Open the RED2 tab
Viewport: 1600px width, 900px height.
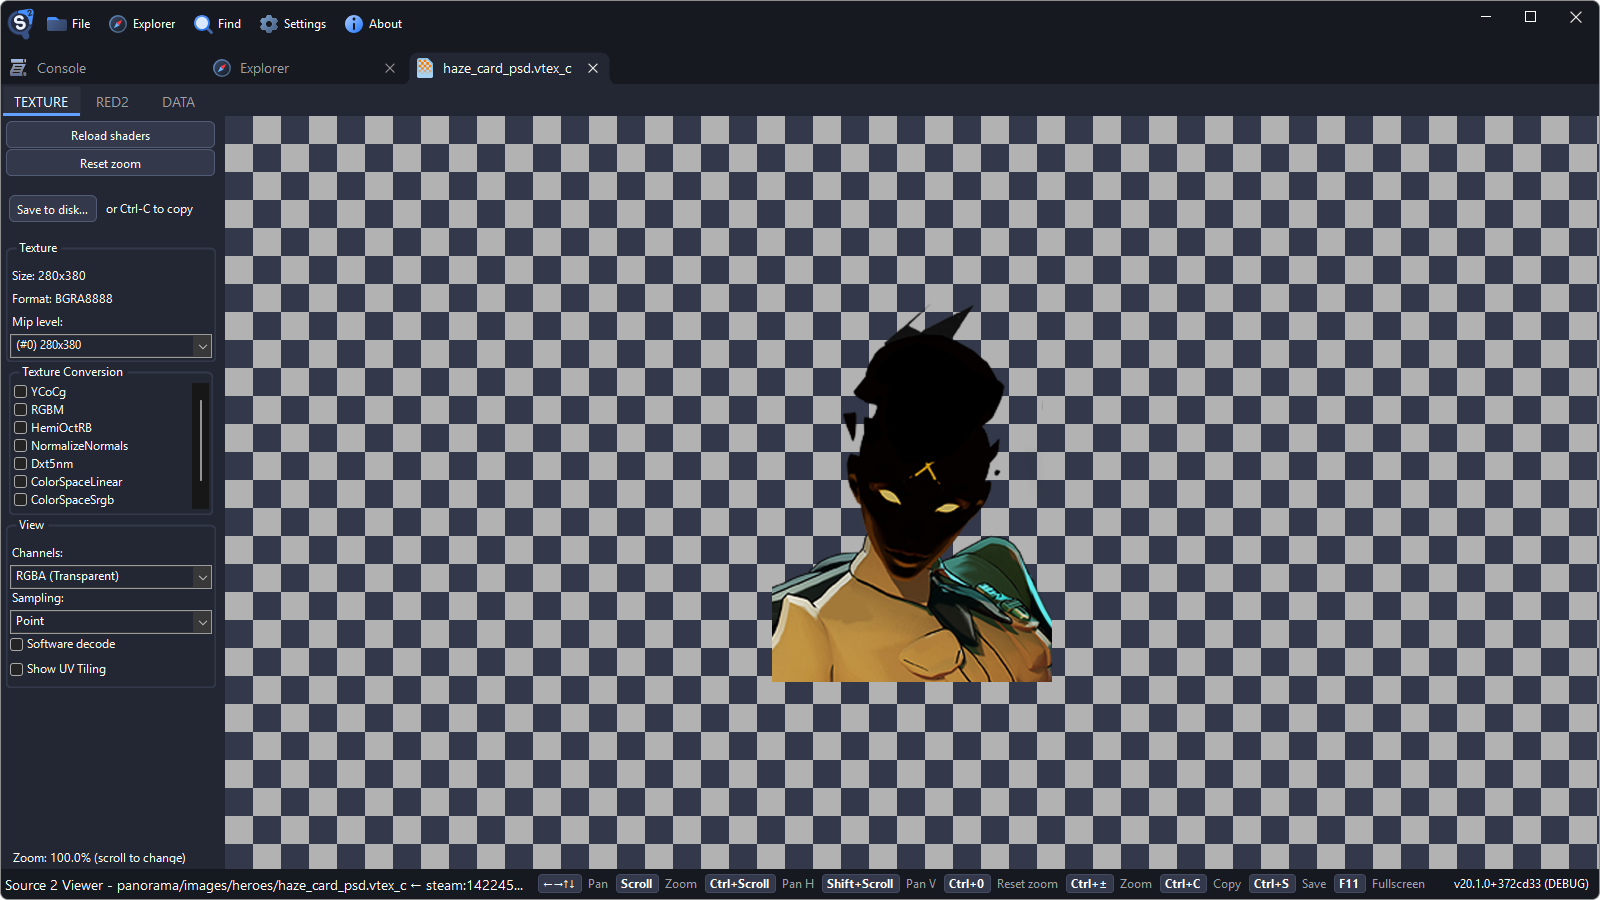(x=112, y=102)
